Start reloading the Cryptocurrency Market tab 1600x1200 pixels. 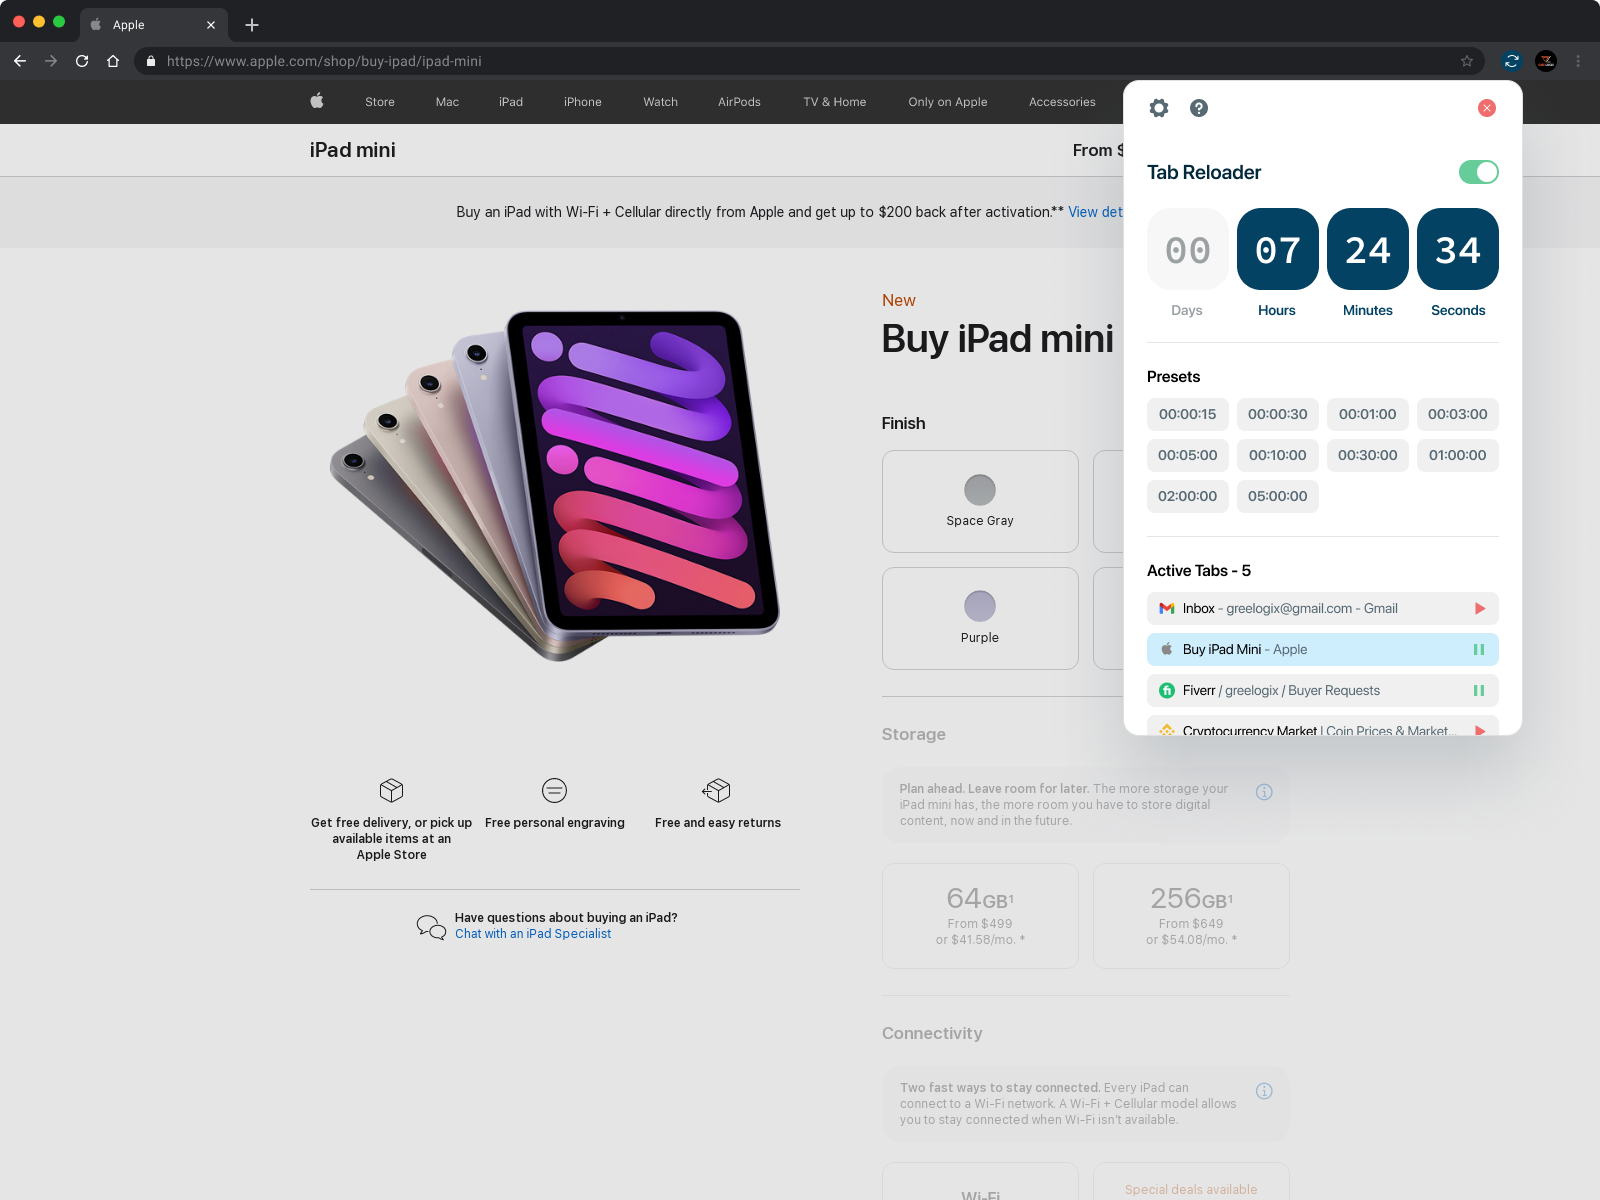1479,731
